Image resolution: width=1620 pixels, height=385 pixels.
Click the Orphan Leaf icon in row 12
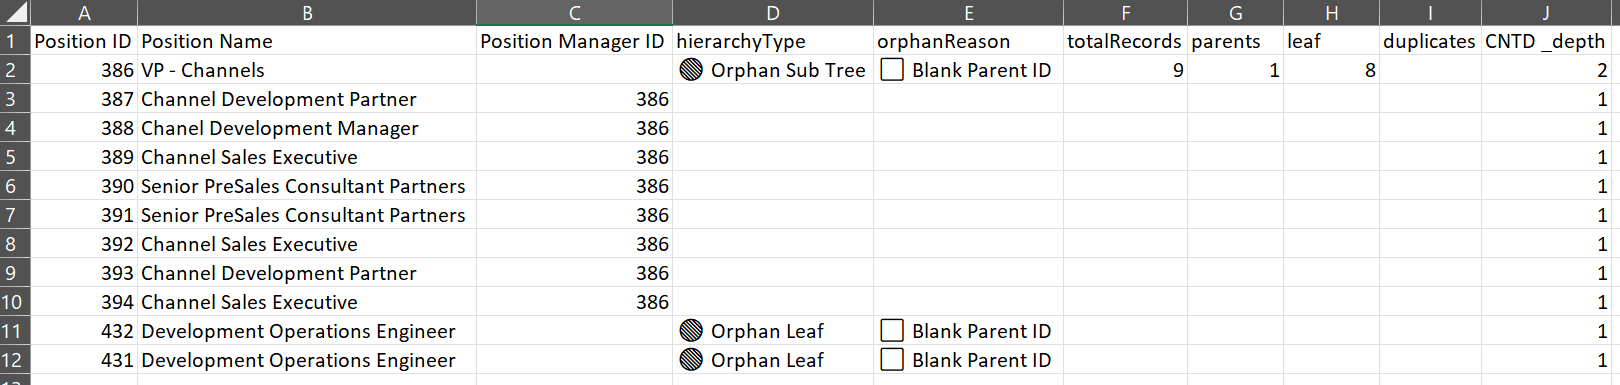pos(691,360)
